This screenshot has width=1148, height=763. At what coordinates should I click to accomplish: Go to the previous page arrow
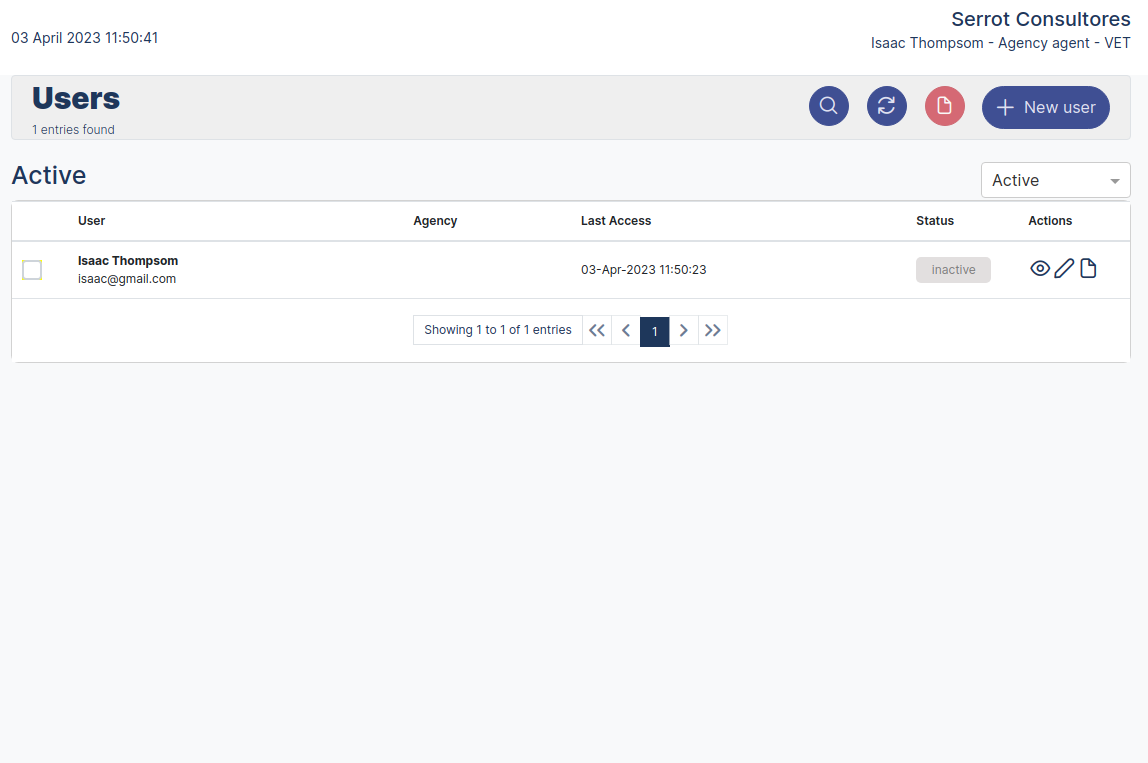click(626, 330)
